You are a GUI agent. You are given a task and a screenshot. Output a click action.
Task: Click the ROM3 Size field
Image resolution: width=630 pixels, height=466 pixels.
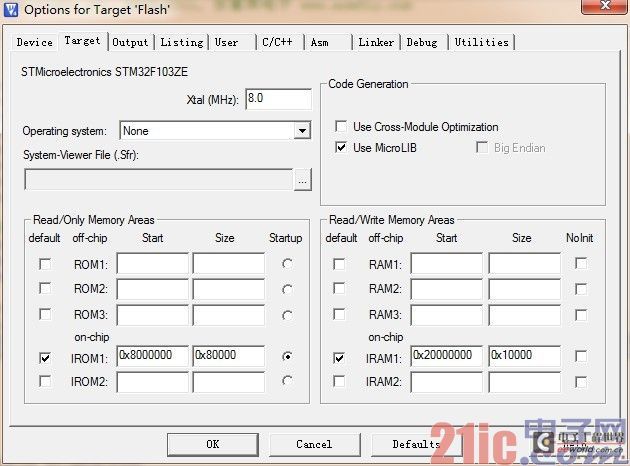click(x=229, y=315)
